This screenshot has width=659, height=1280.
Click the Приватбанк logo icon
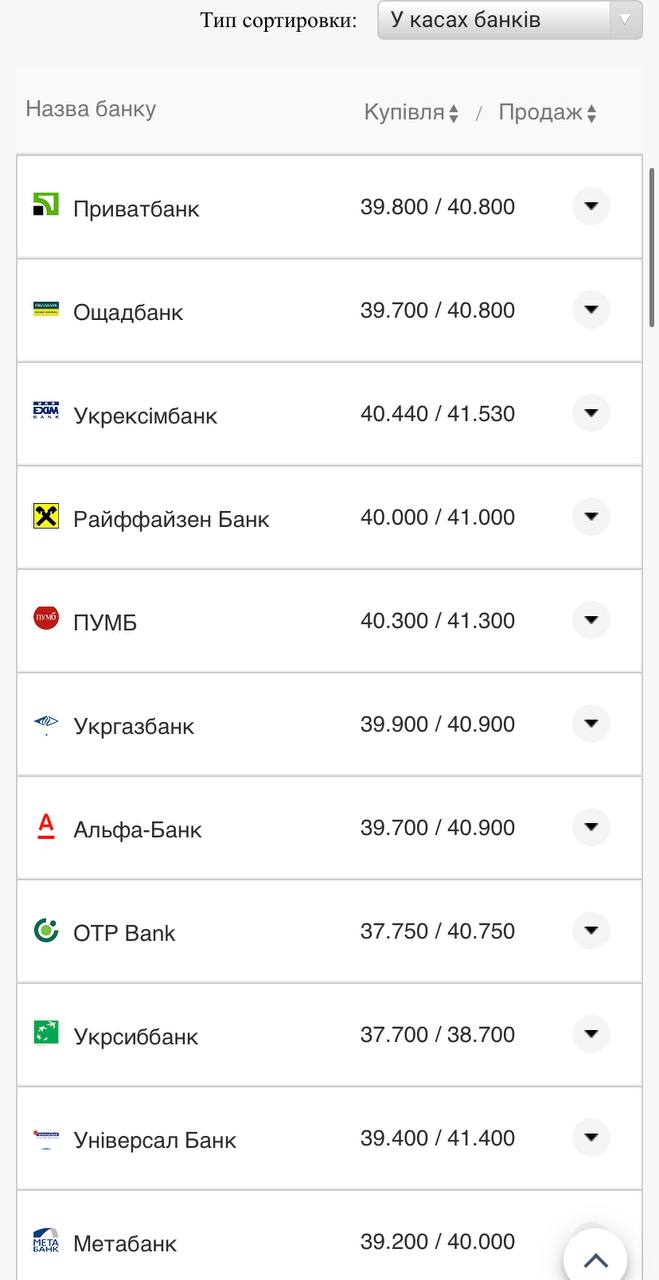coord(46,205)
